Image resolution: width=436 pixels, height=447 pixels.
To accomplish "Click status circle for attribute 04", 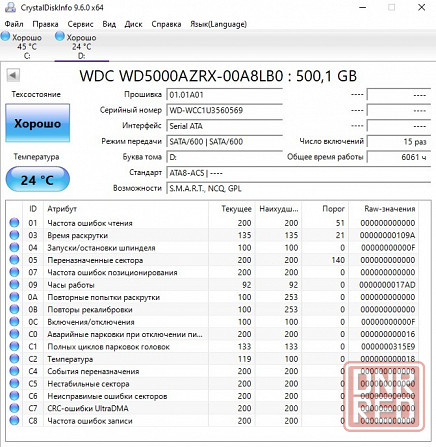I will click(x=14, y=247).
